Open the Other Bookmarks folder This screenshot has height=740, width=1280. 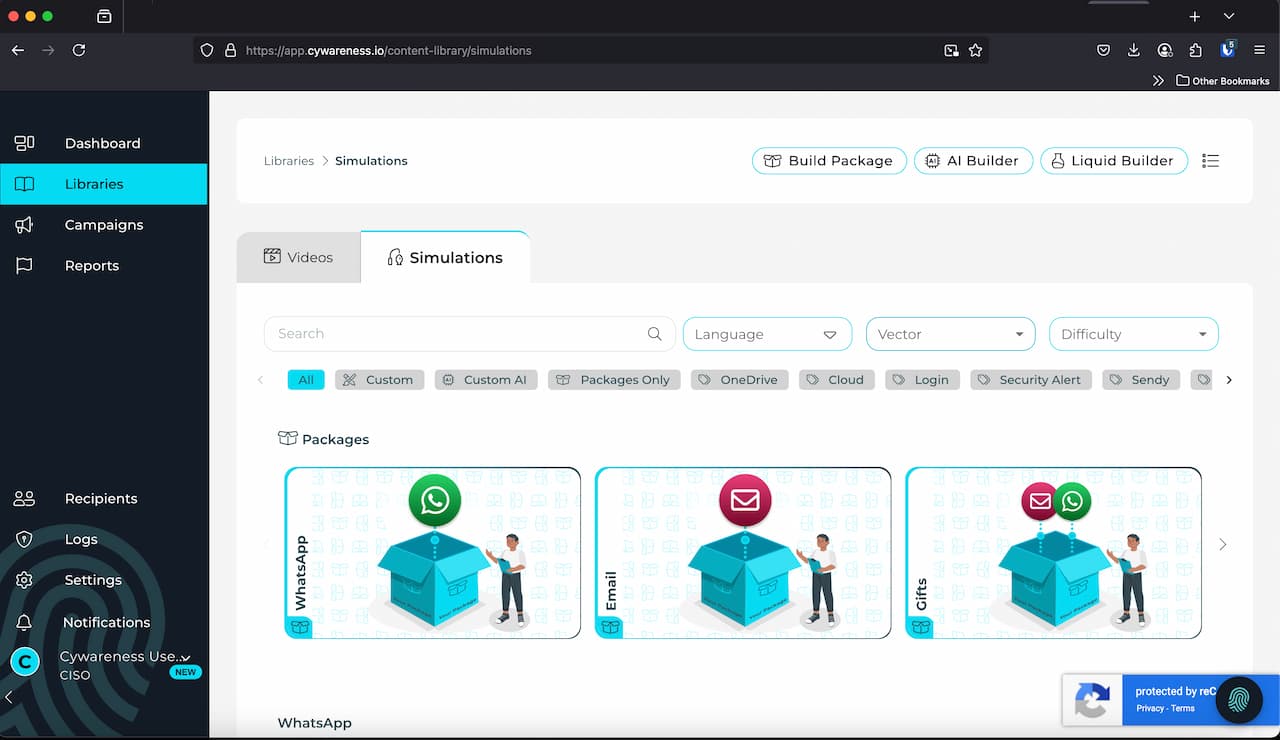coord(1223,81)
